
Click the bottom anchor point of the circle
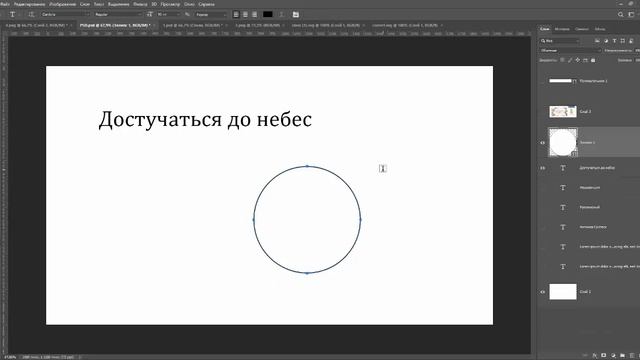tap(307, 273)
